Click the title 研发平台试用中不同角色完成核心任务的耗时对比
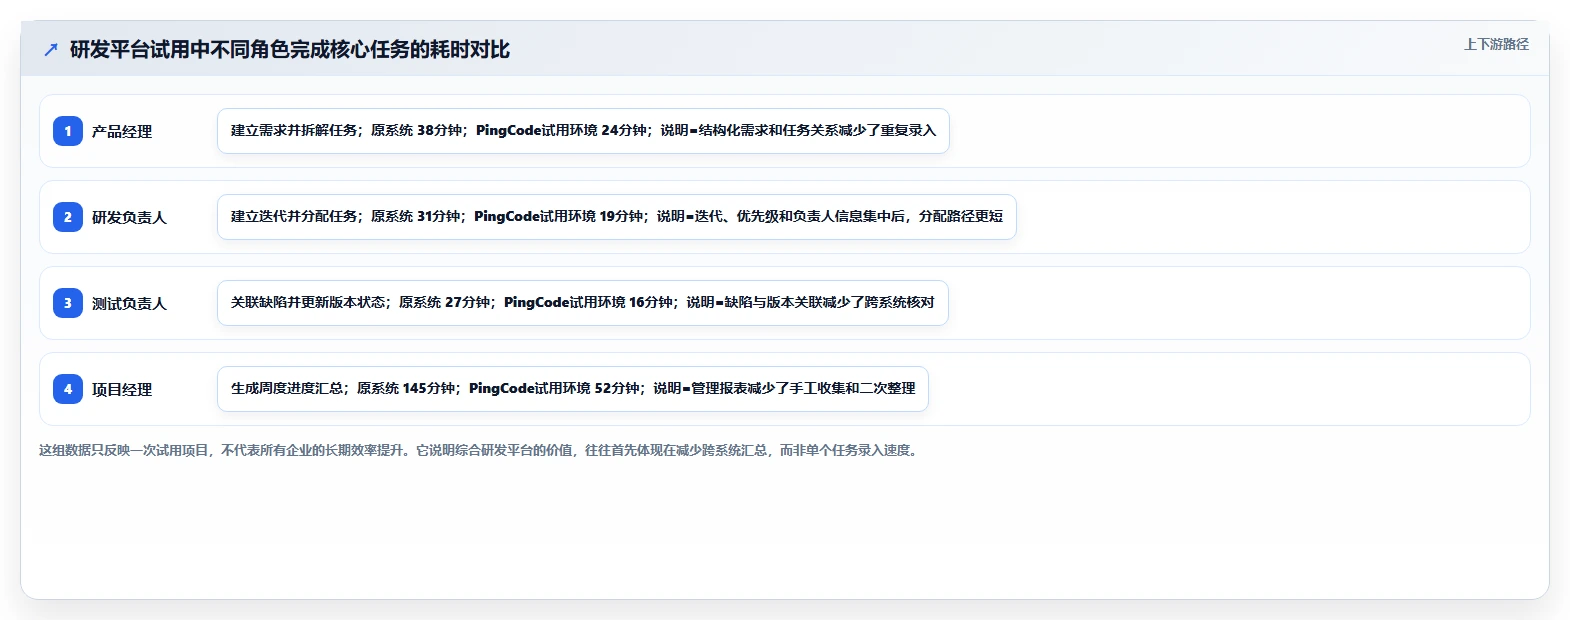Viewport: 1570px width, 620px height. pos(290,50)
